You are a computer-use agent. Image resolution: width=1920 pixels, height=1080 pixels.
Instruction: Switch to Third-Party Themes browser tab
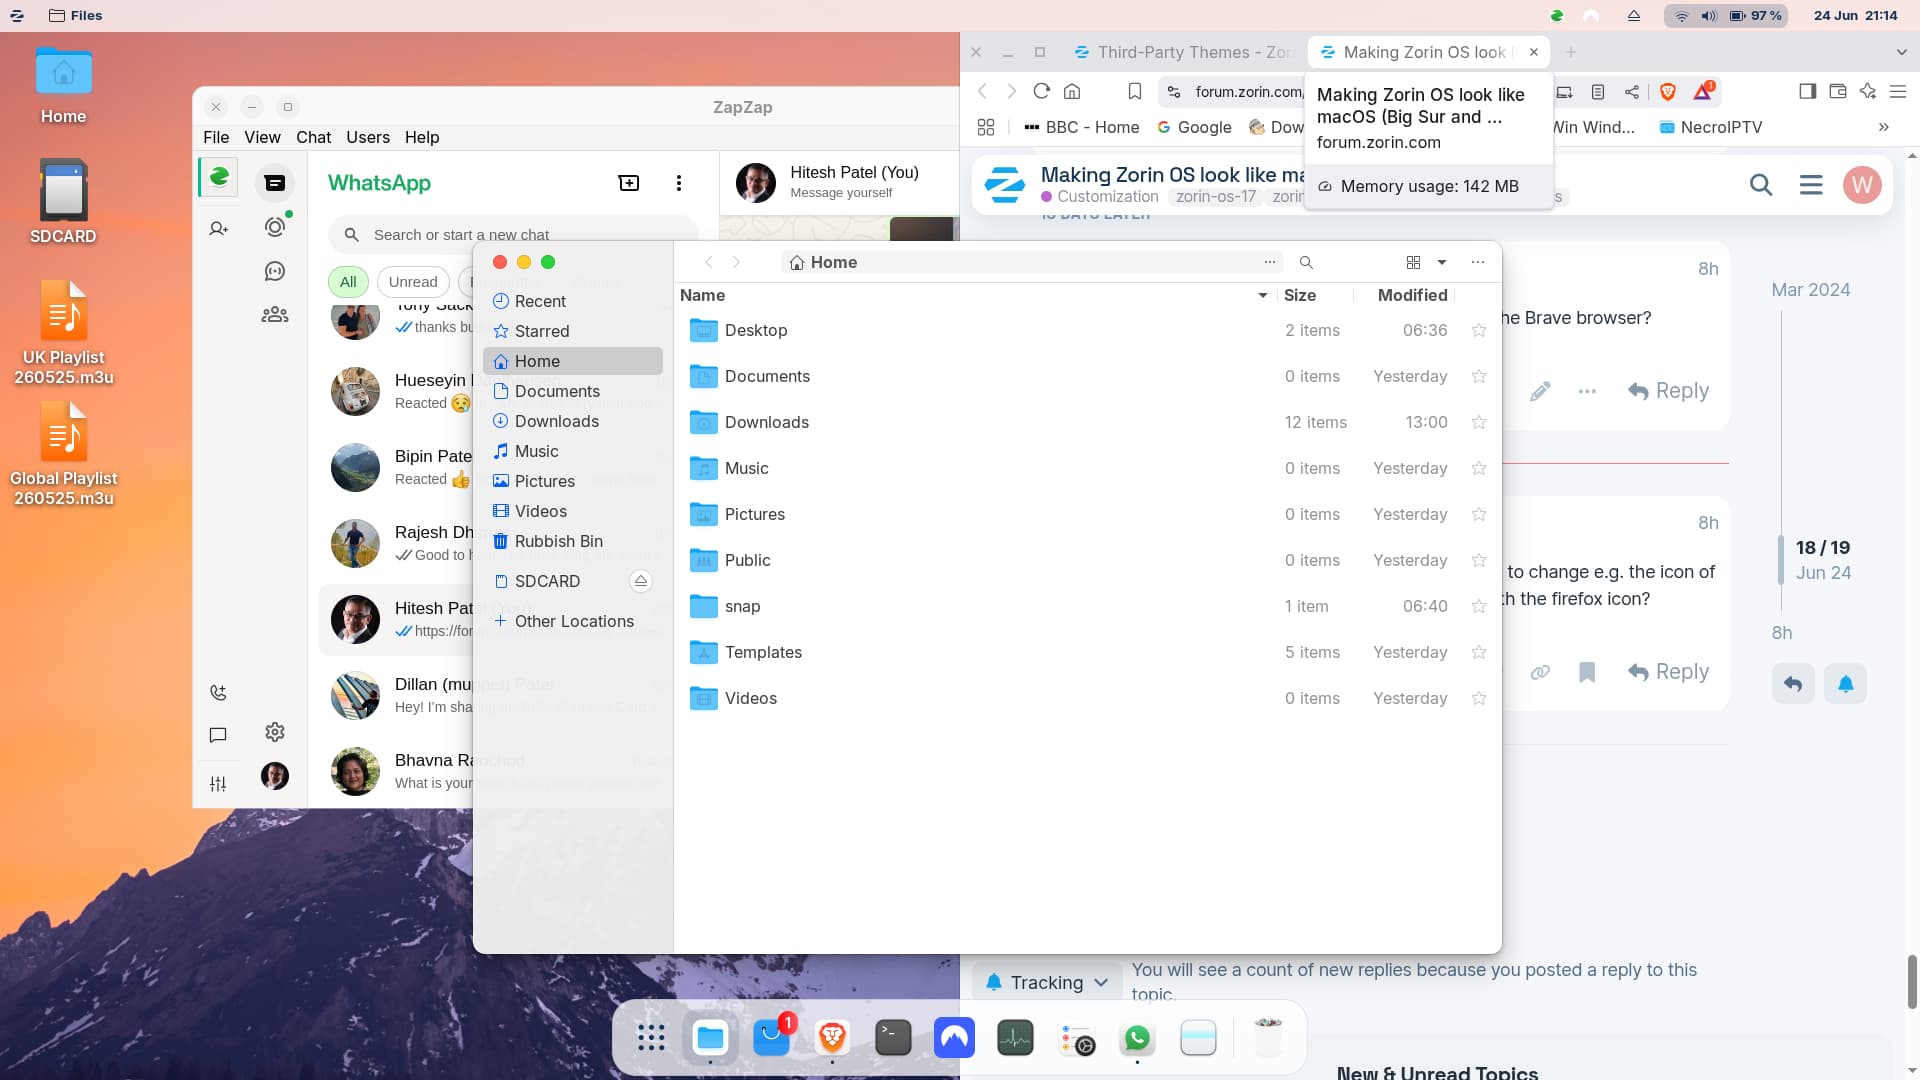click(x=1183, y=52)
